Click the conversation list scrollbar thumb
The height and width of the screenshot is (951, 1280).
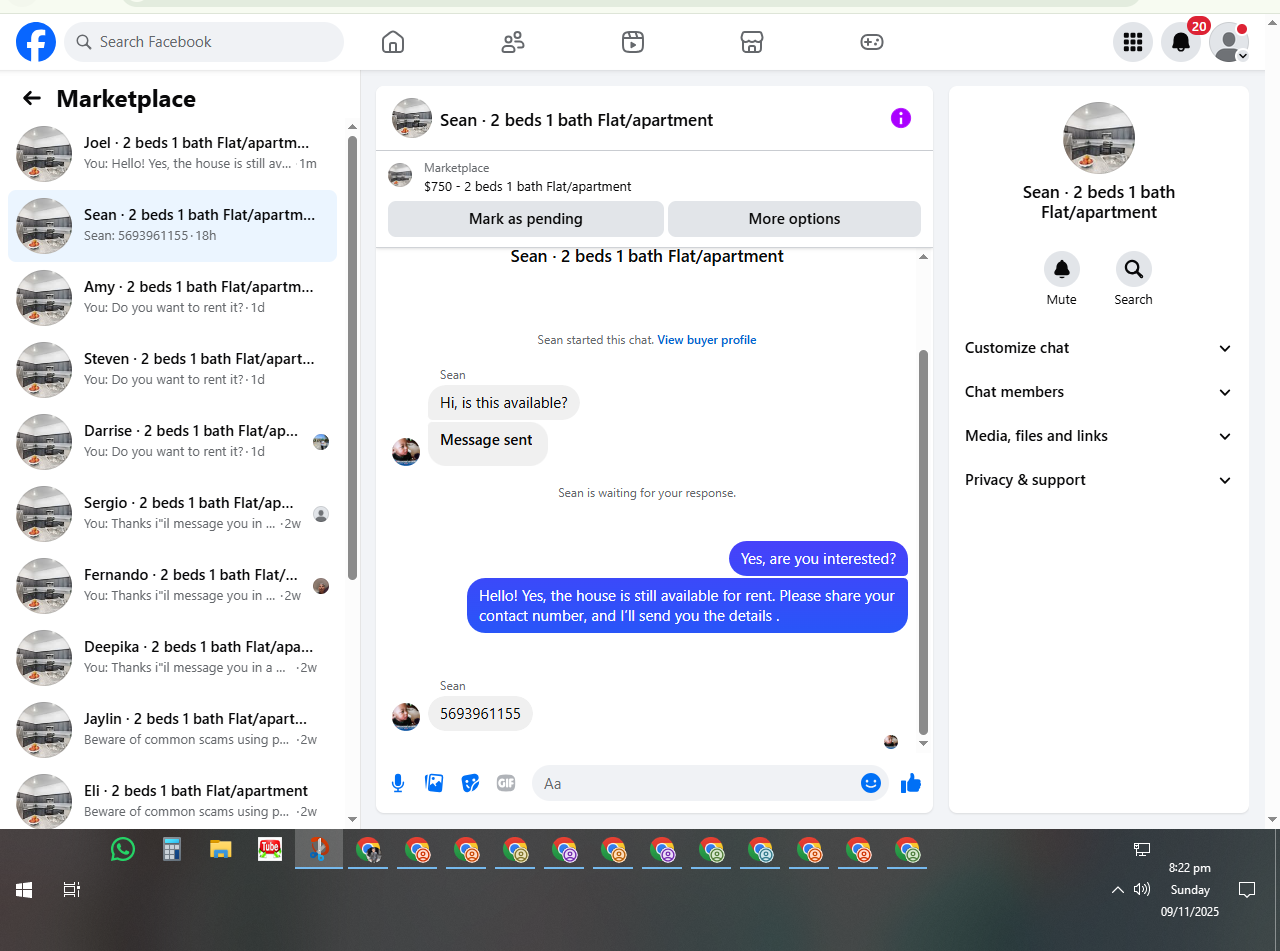[x=352, y=358]
